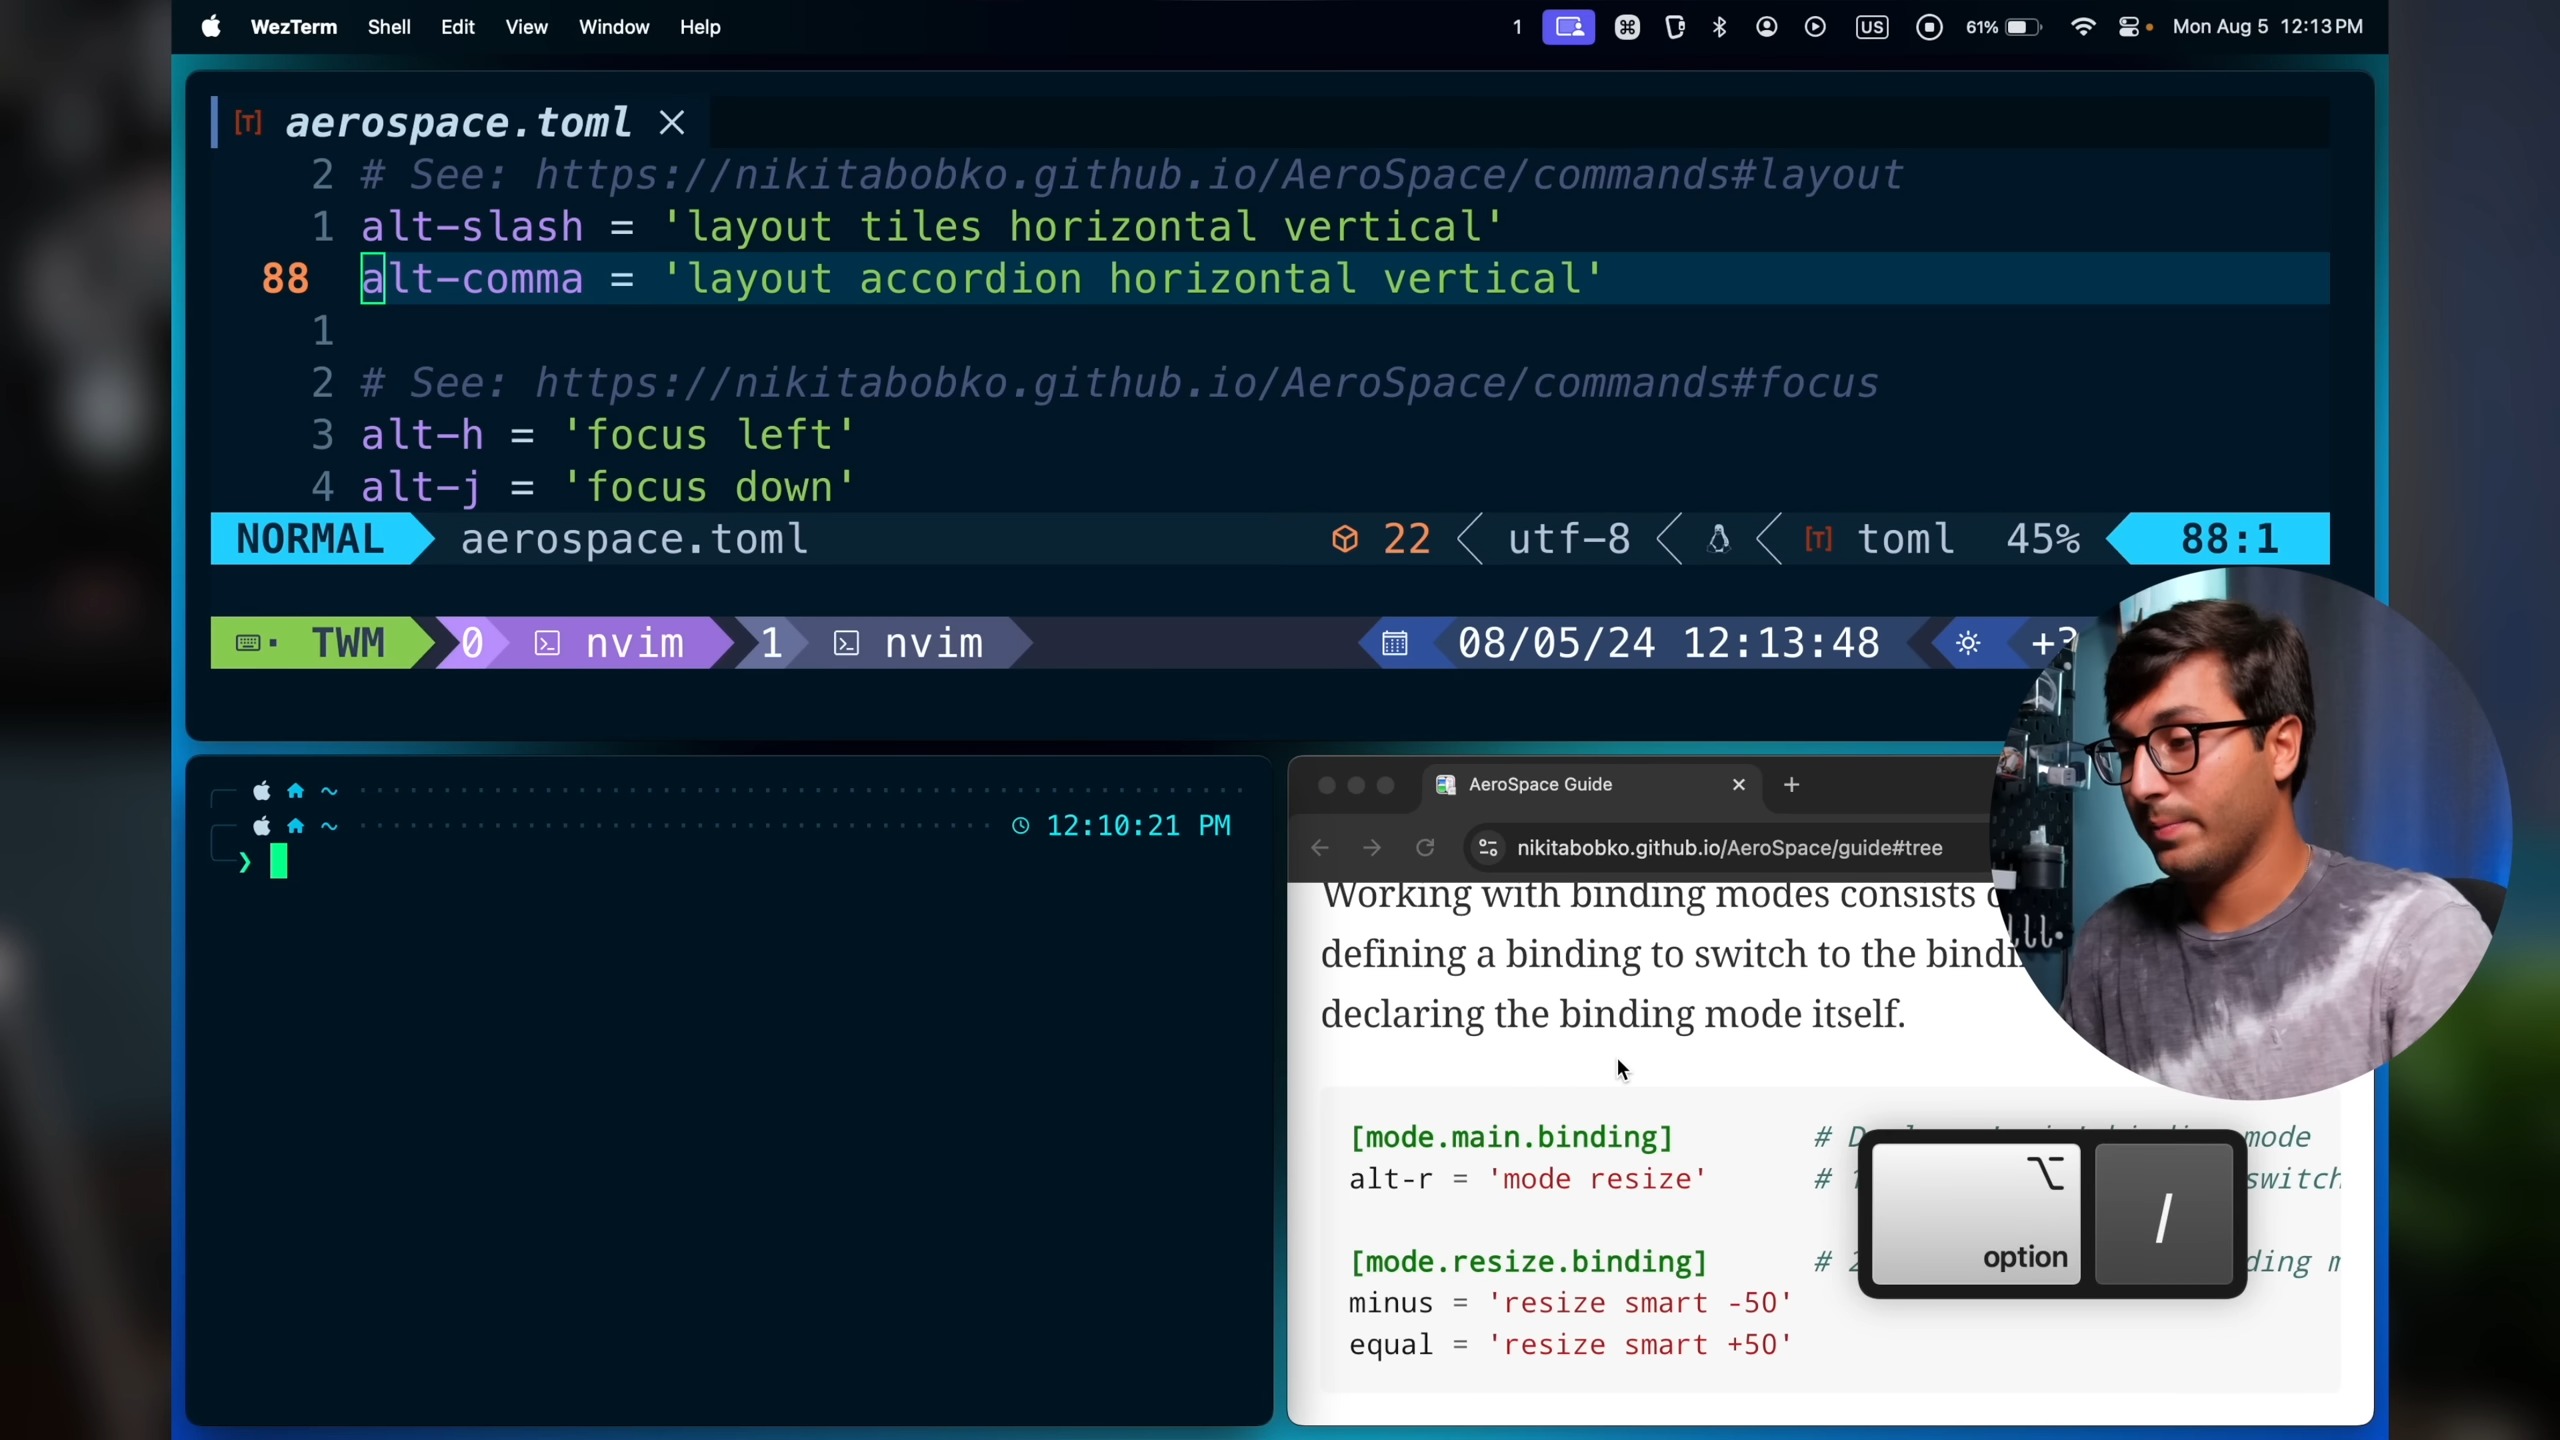Click the browser reload icon

(1425, 848)
